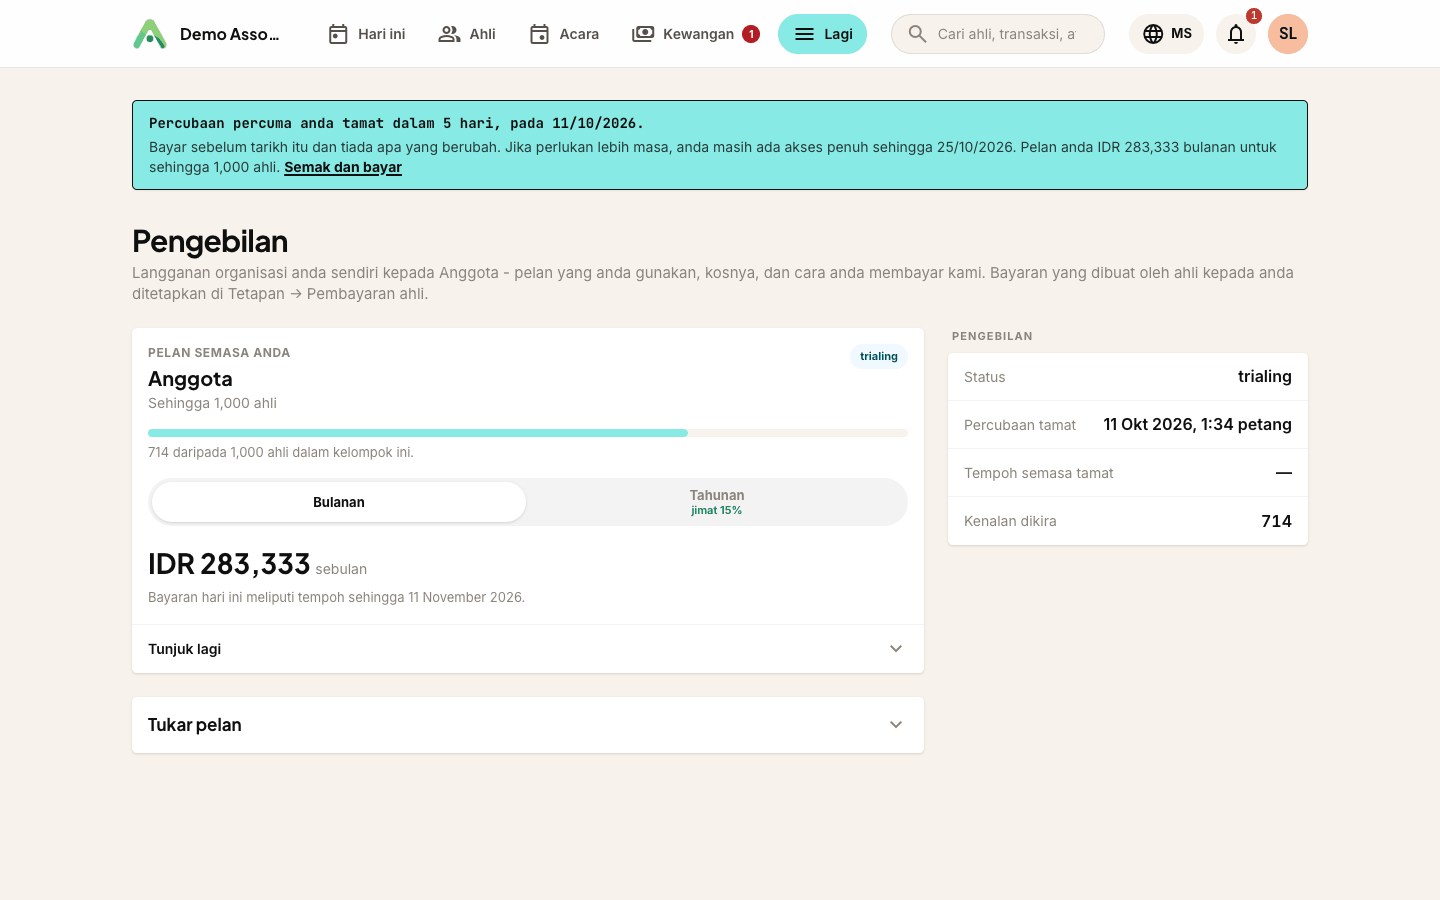Select the Bulanan billing option
This screenshot has width=1440, height=900.
pos(339,502)
